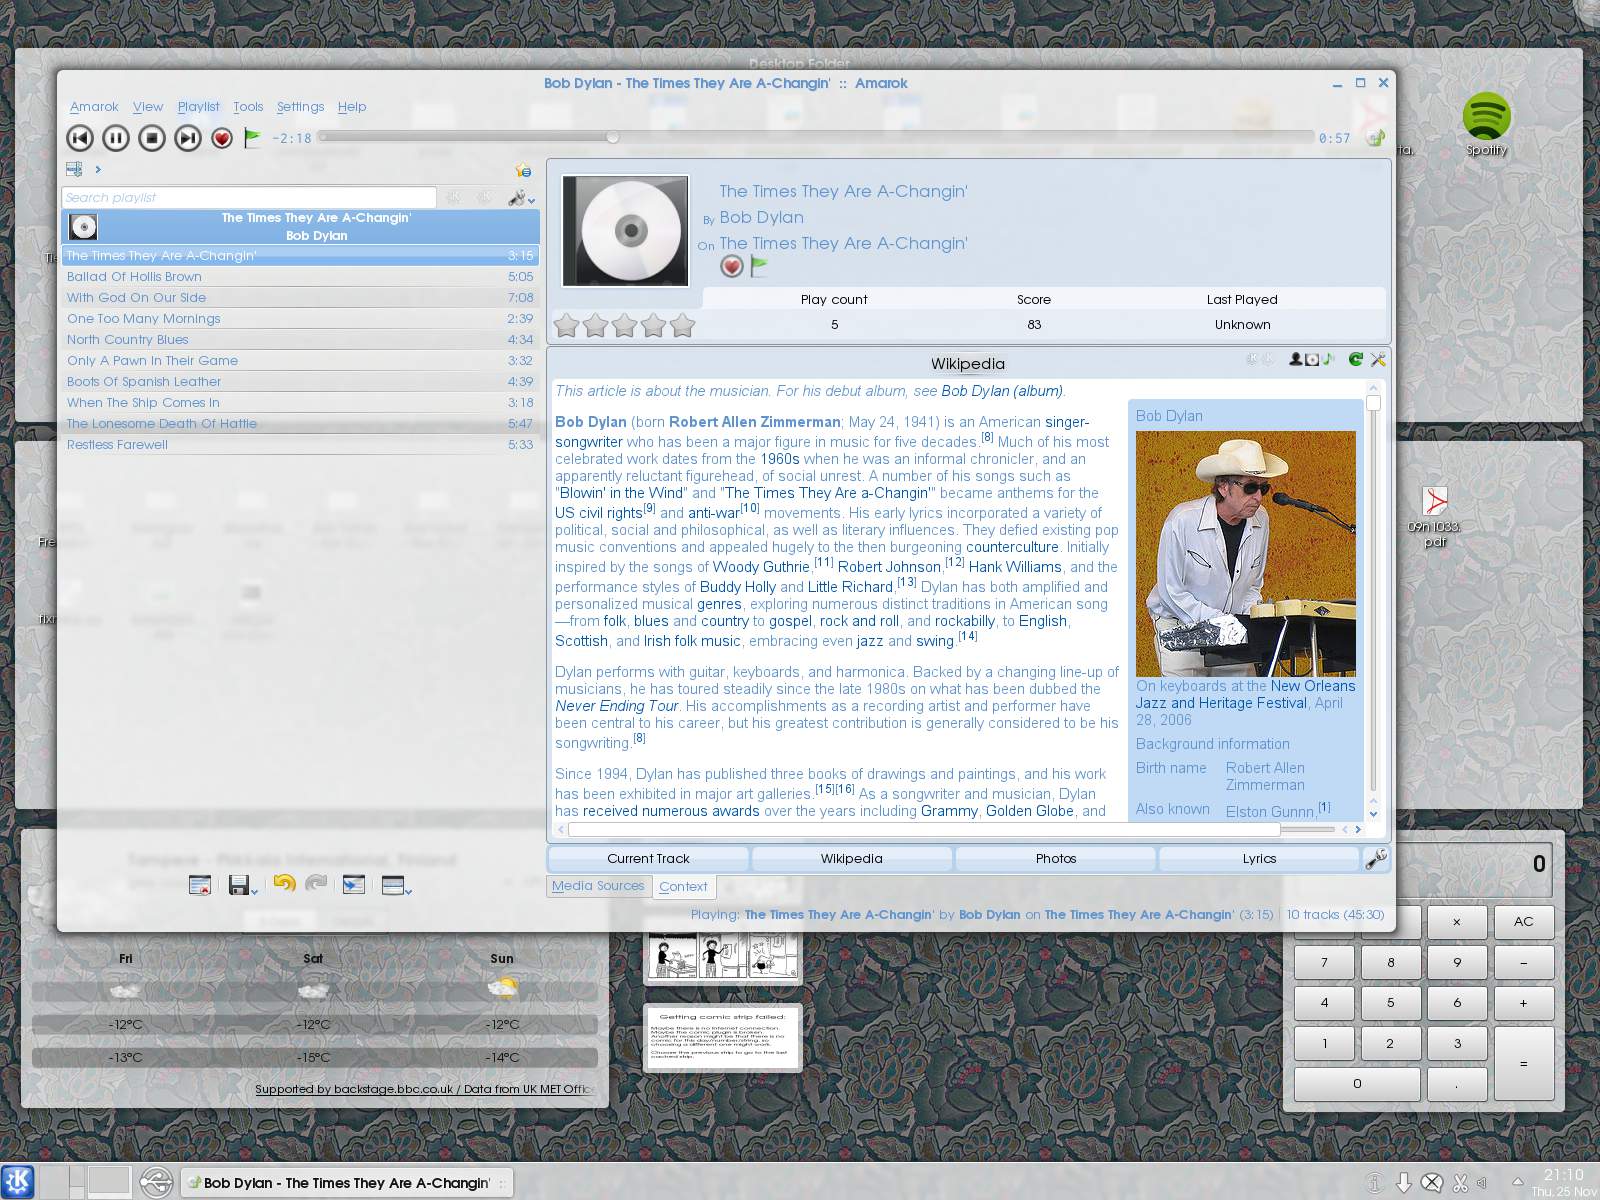Viewport: 1600px width, 1200px height.
Task: Pause the current song
Action: (x=116, y=138)
